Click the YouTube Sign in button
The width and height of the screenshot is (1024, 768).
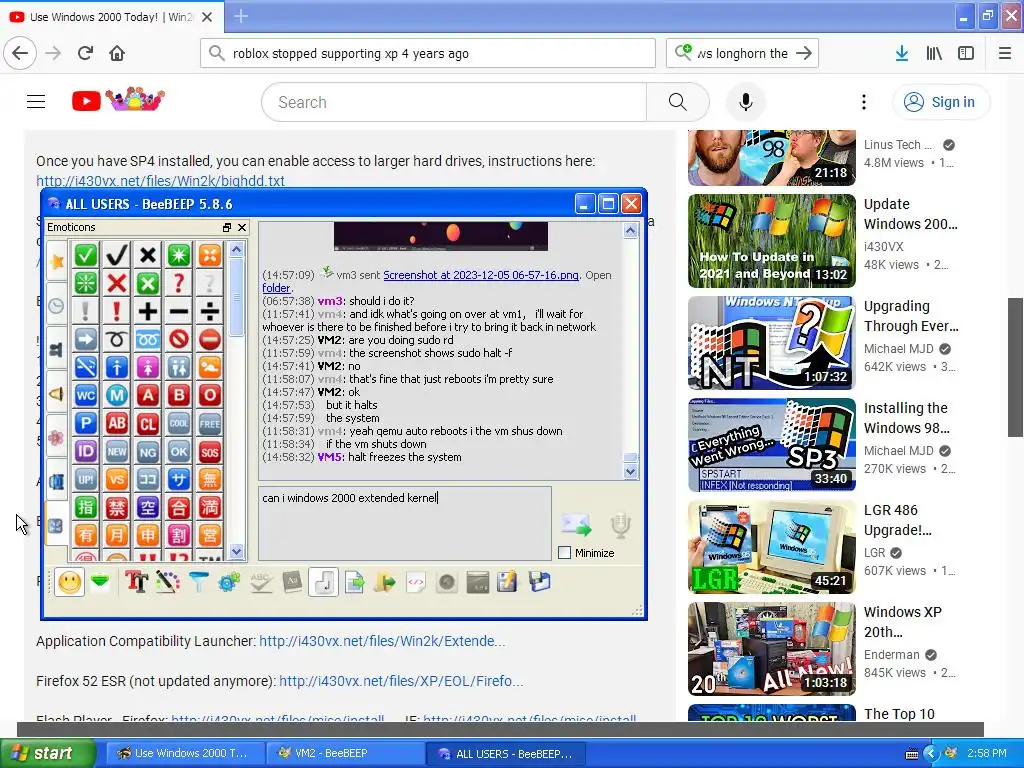pyautogui.click(x=941, y=102)
